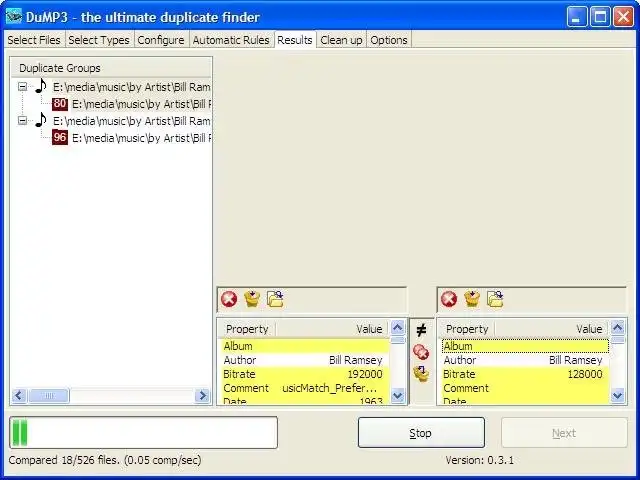The width and height of the screenshot is (640, 480).
Task: Click Property column header in right panel
Action: point(467,329)
